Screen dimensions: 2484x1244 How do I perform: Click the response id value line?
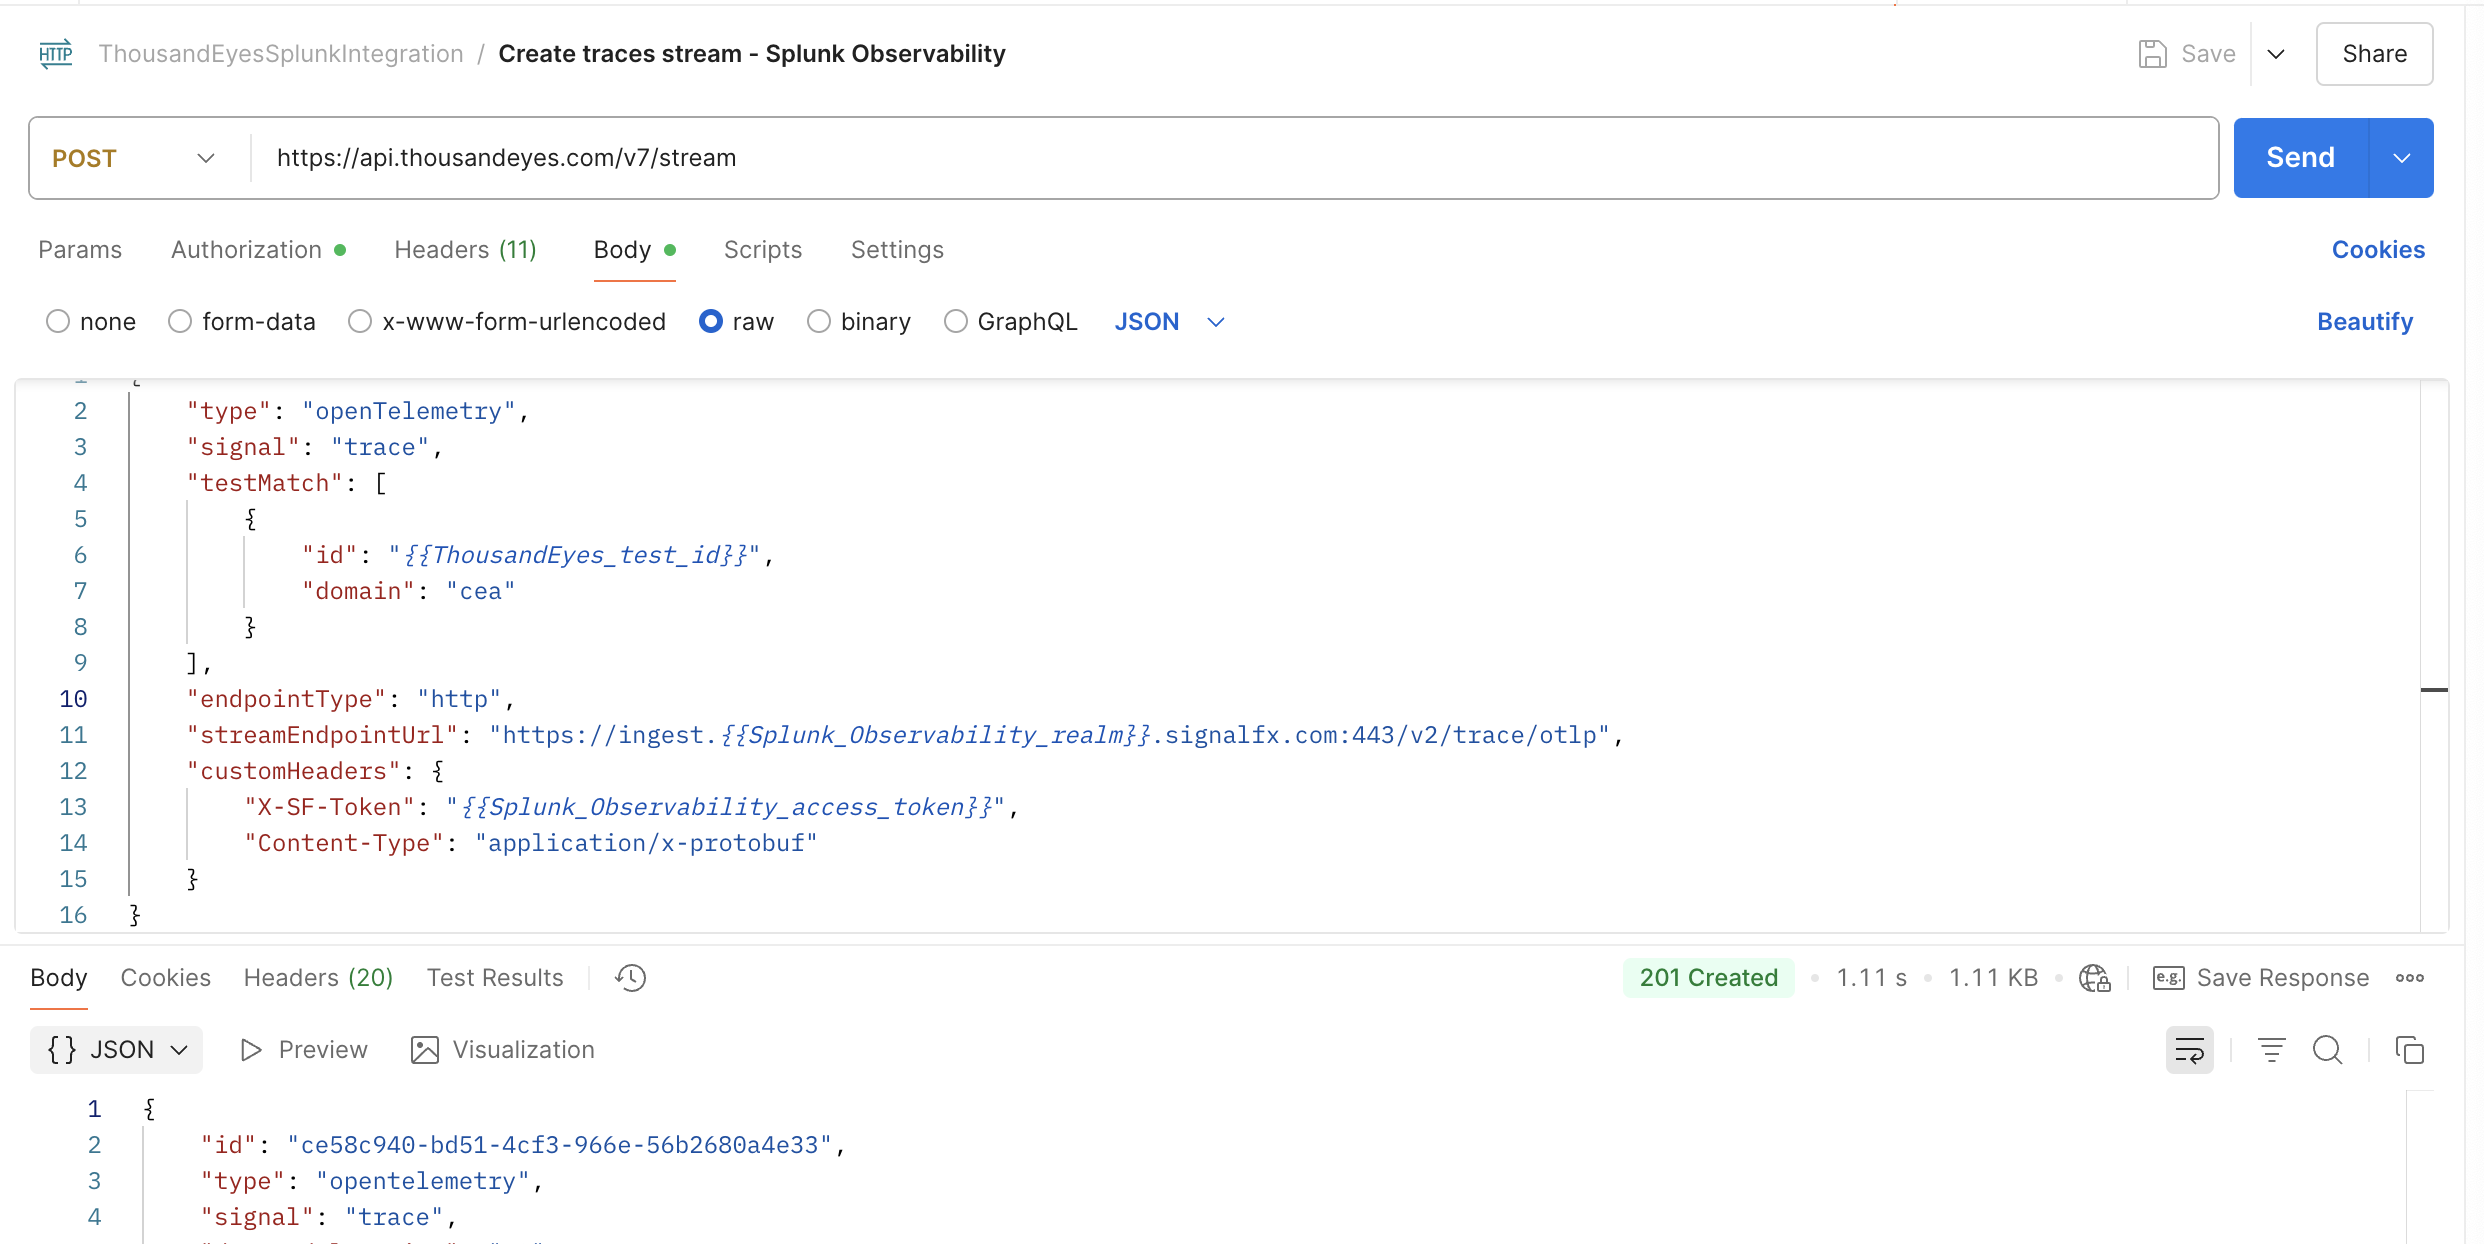[523, 1145]
